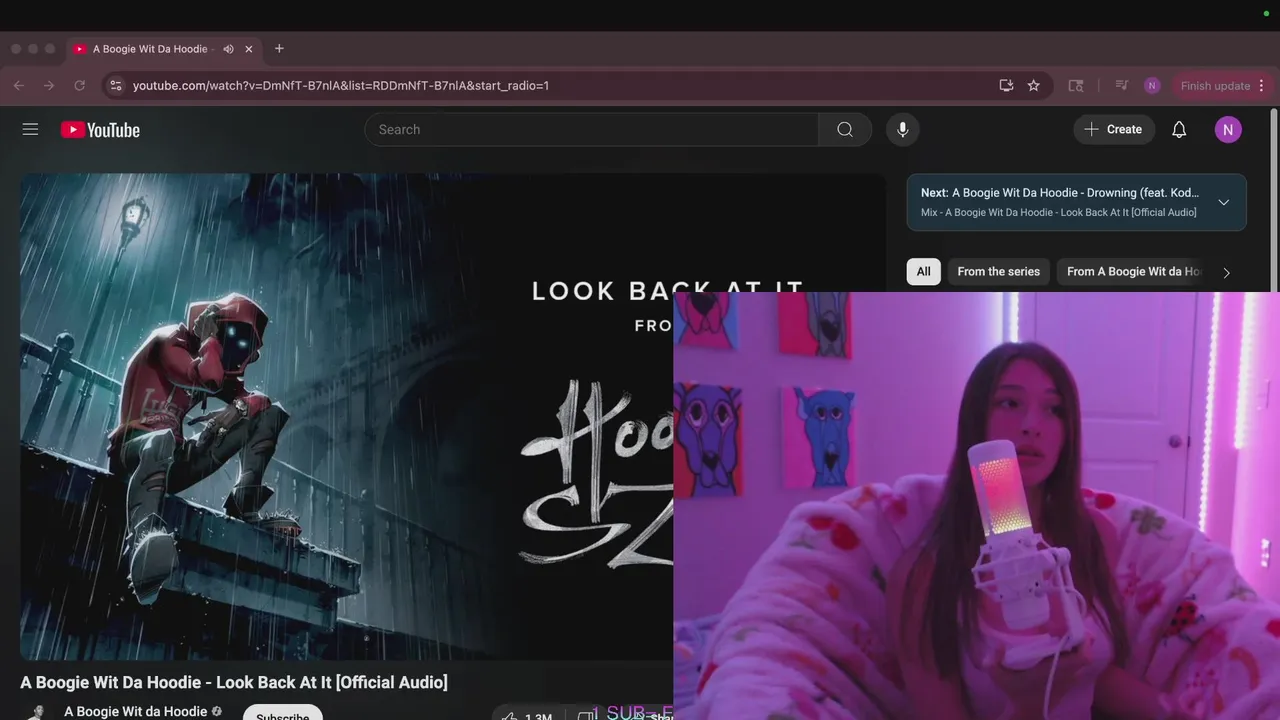Click the video title text

(x=234, y=682)
